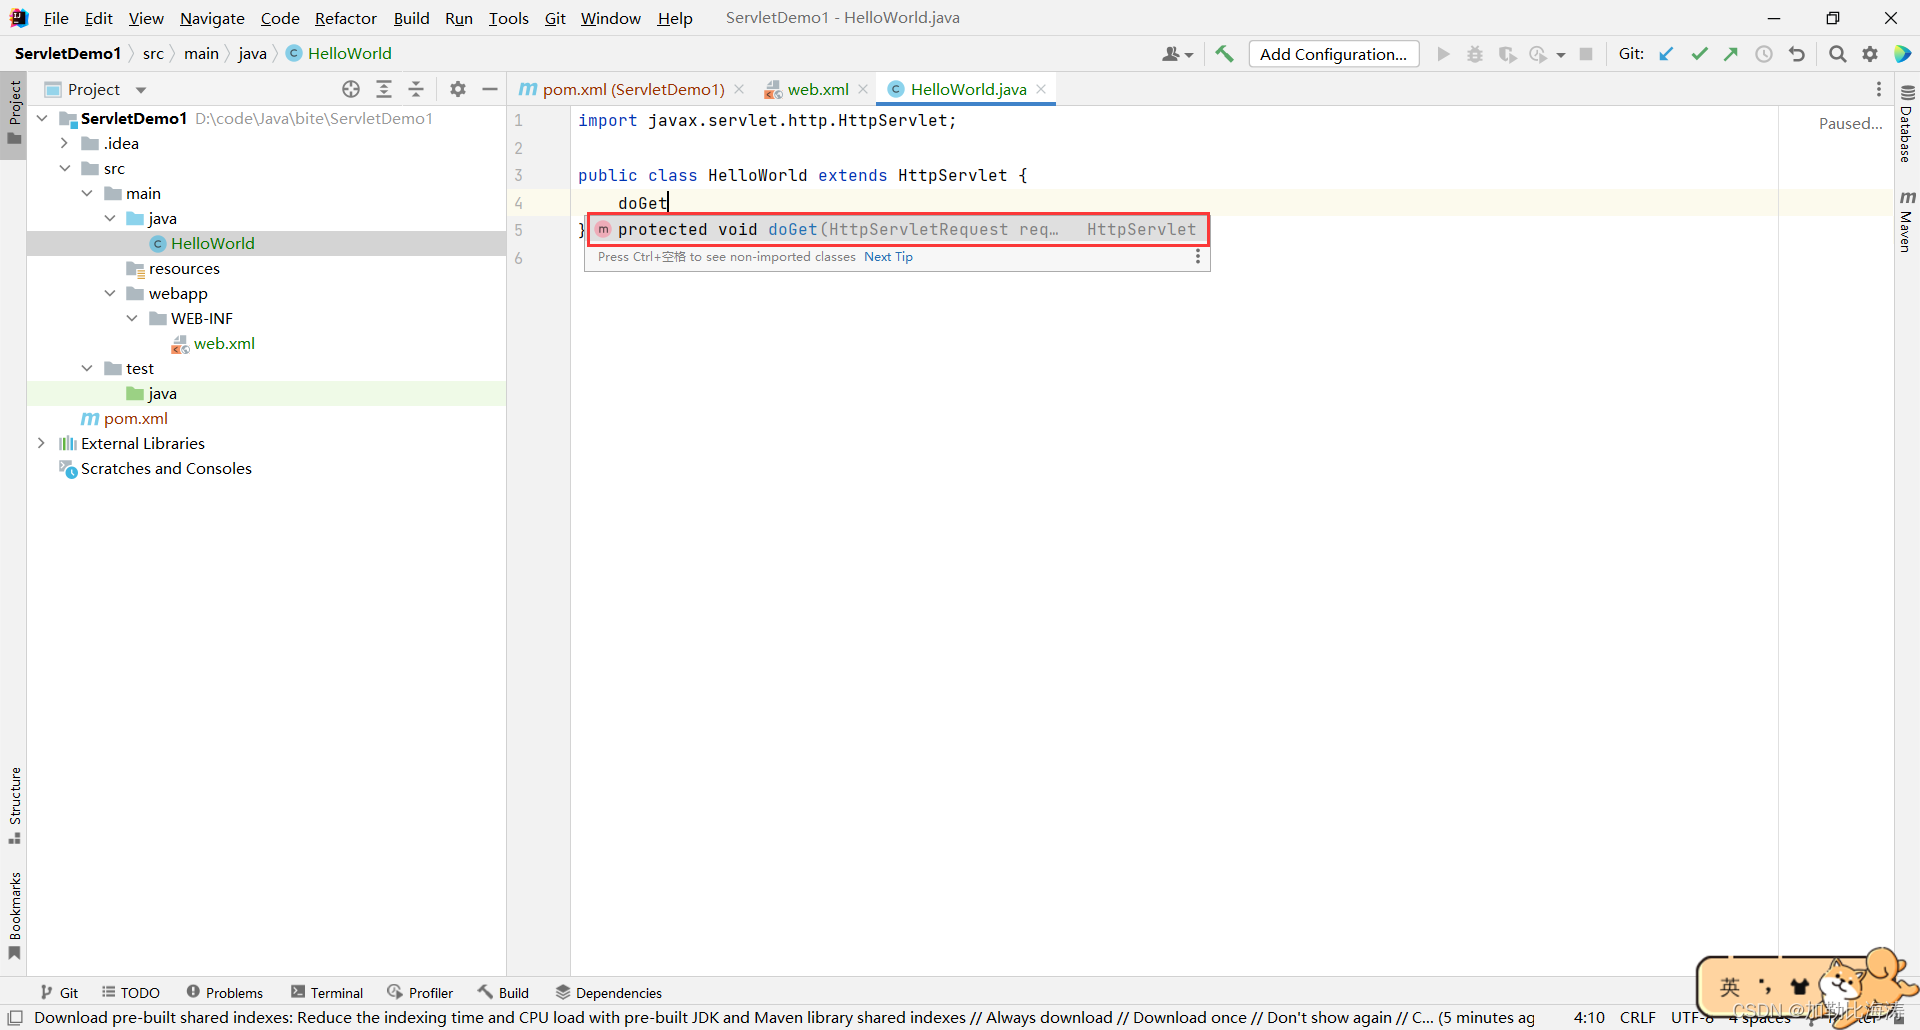Expand the External Libraries node
The width and height of the screenshot is (1920, 1030).
point(41,443)
